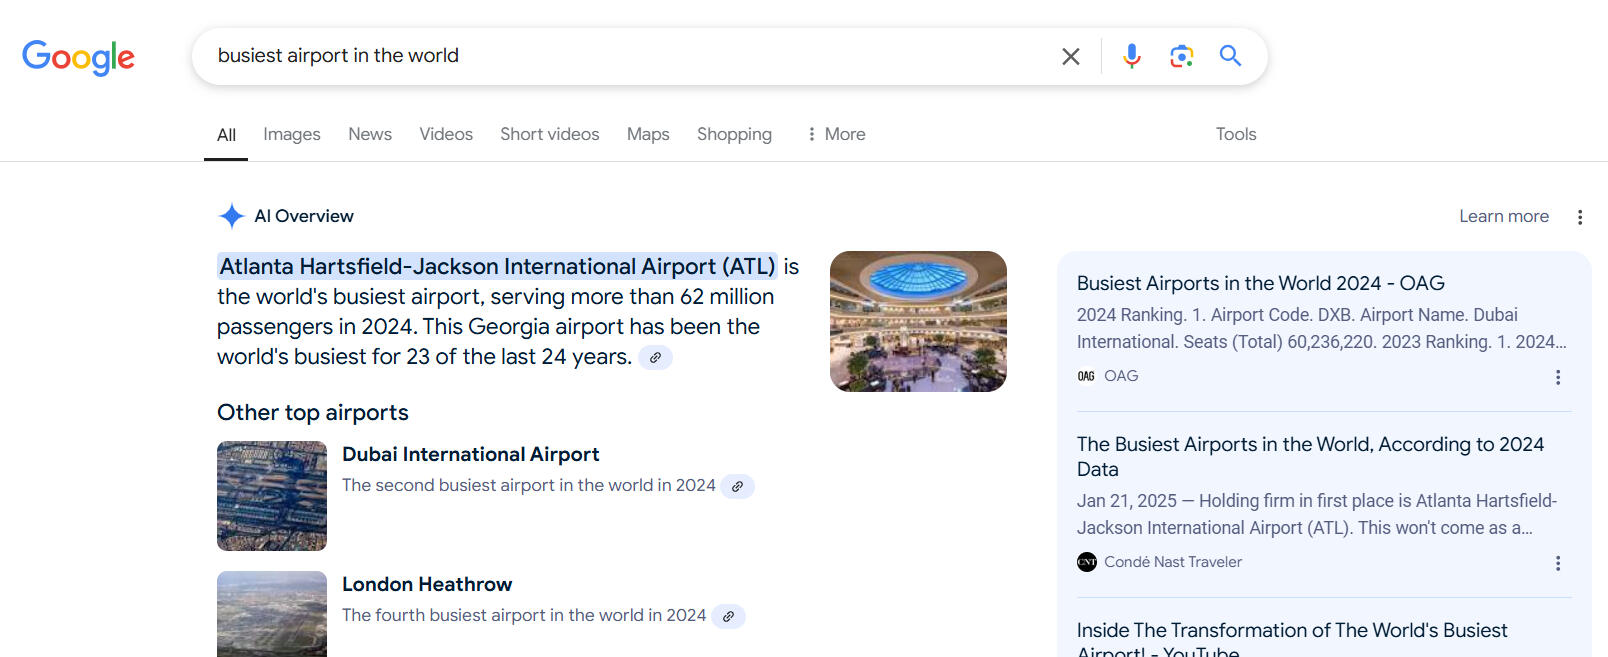Clear the search box with X icon
Screen dimensions: 1608x657
1070,56
